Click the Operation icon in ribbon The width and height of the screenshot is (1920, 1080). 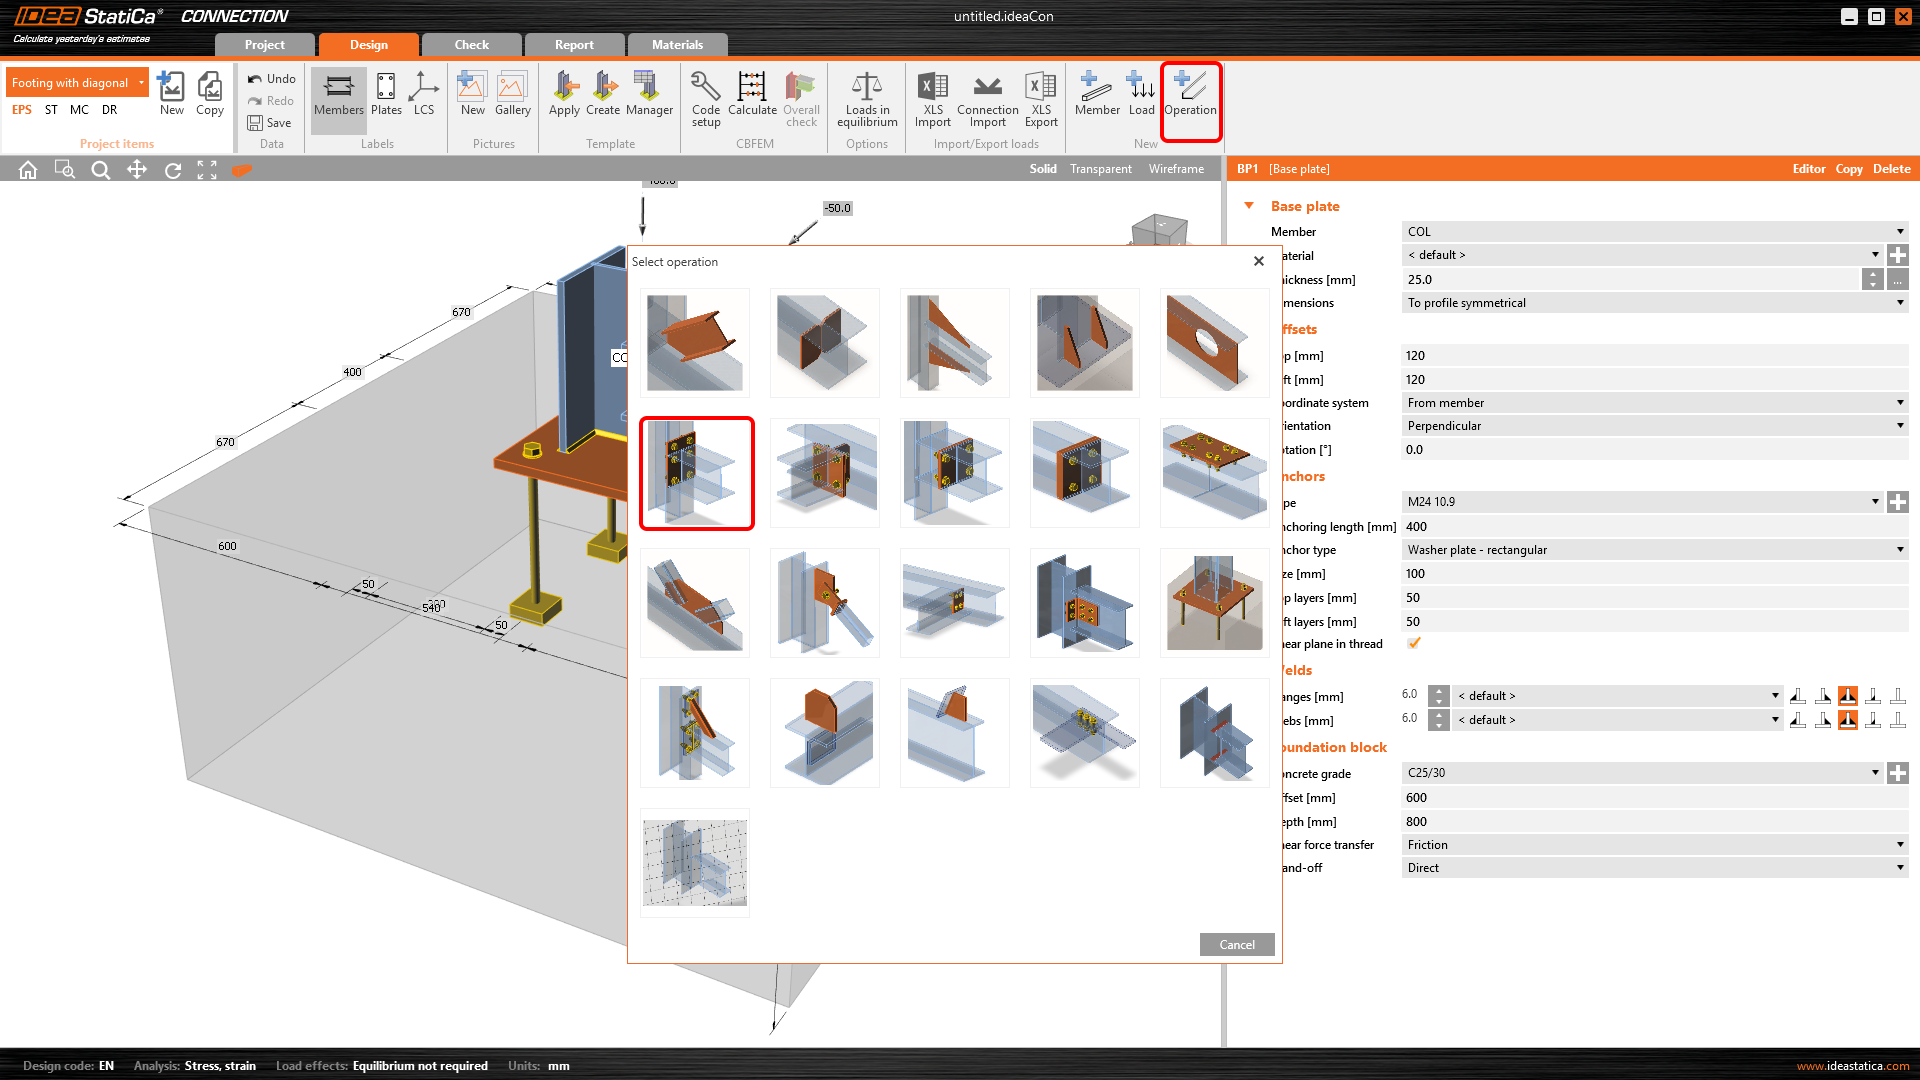(1190, 95)
